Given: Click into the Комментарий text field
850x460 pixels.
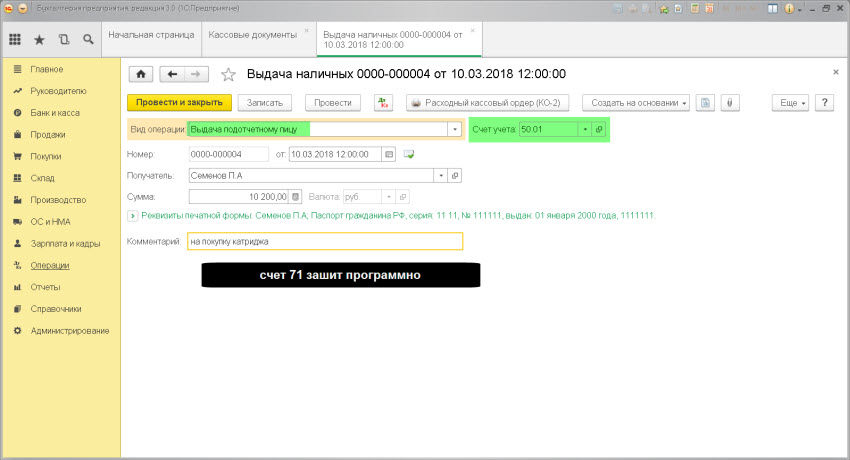Looking at the screenshot, I should tap(324, 241).
